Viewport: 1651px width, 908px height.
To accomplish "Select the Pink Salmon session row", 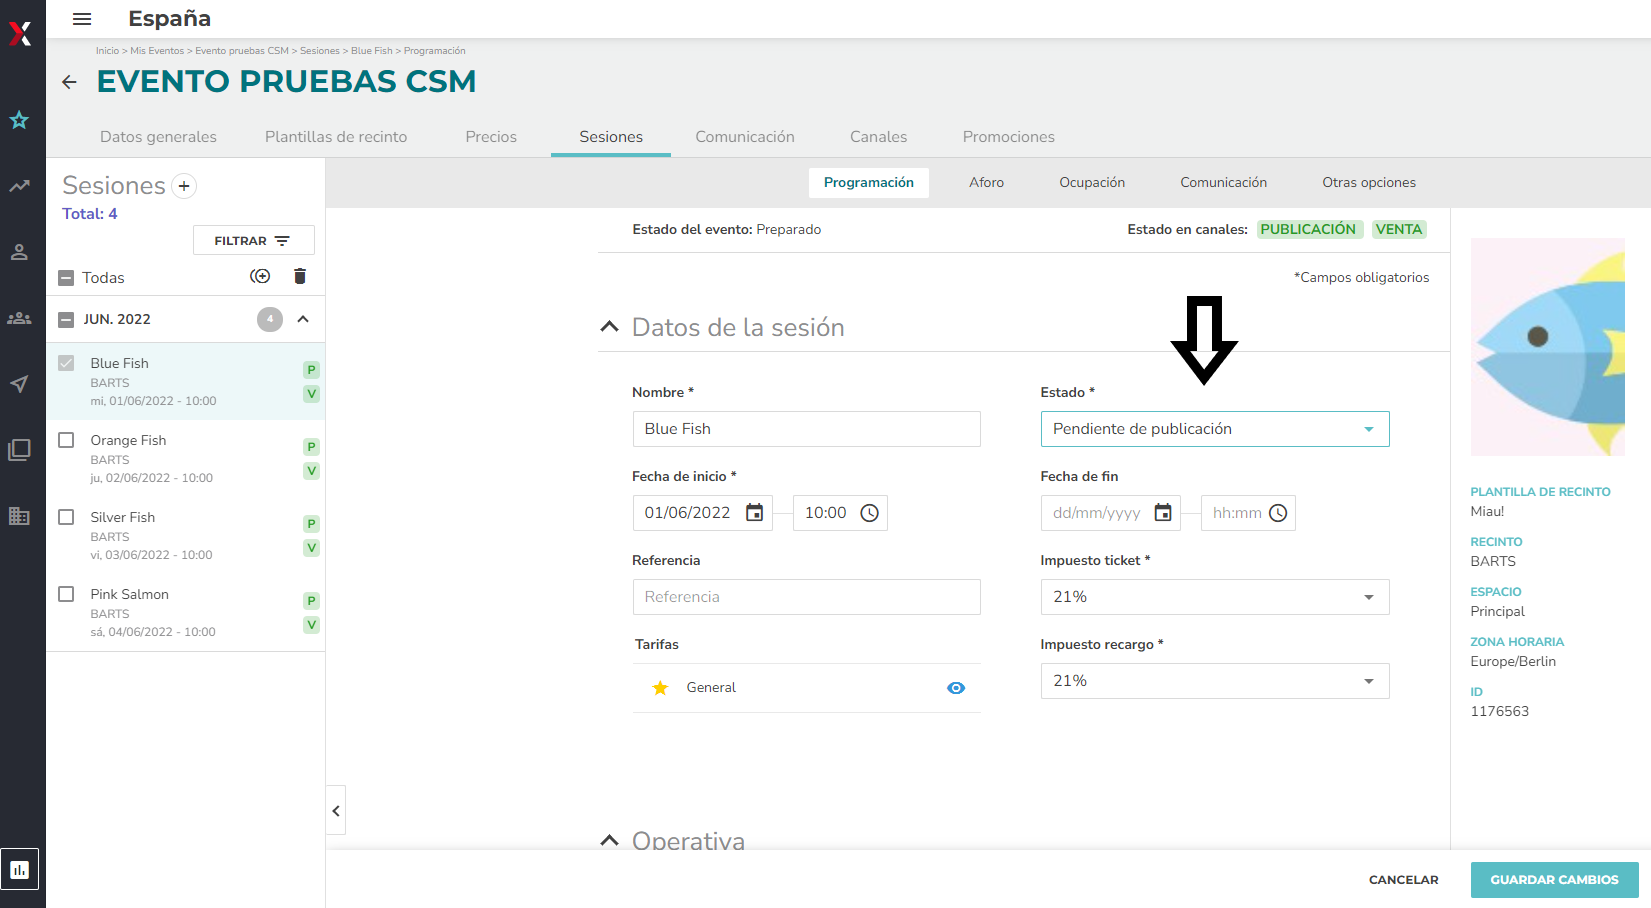I will tap(186, 613).
